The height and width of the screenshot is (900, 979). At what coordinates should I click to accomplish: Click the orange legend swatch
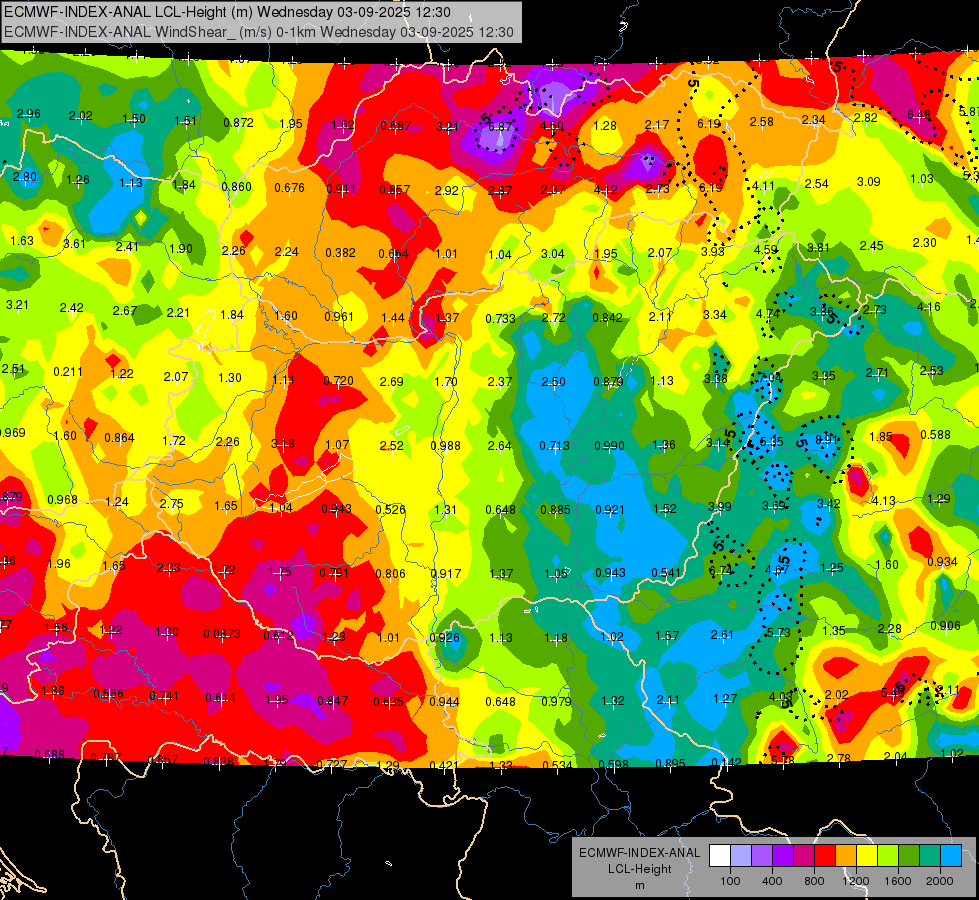click(846, 856)
